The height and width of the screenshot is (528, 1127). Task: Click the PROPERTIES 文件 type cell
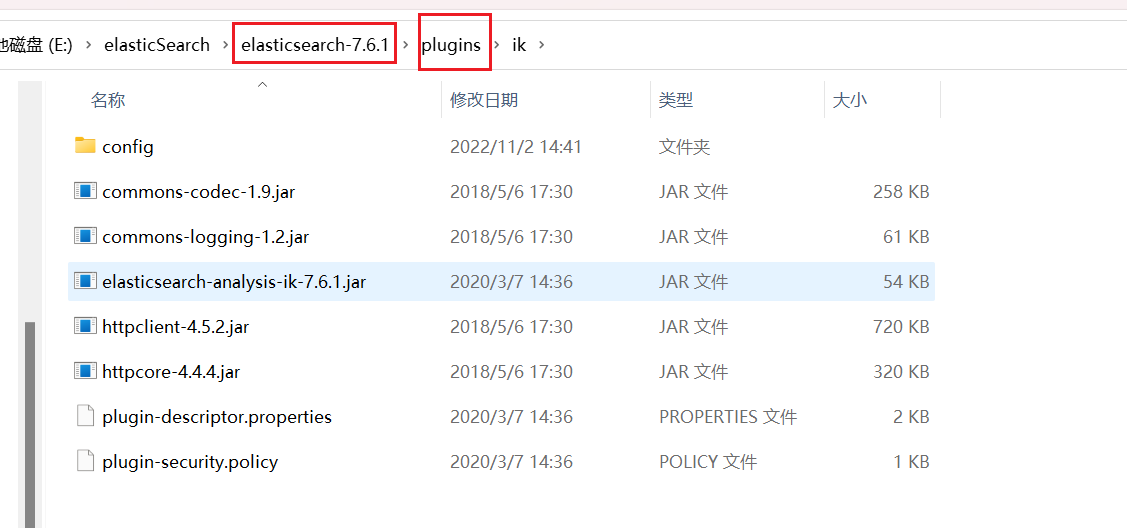[x=728, y=417]
